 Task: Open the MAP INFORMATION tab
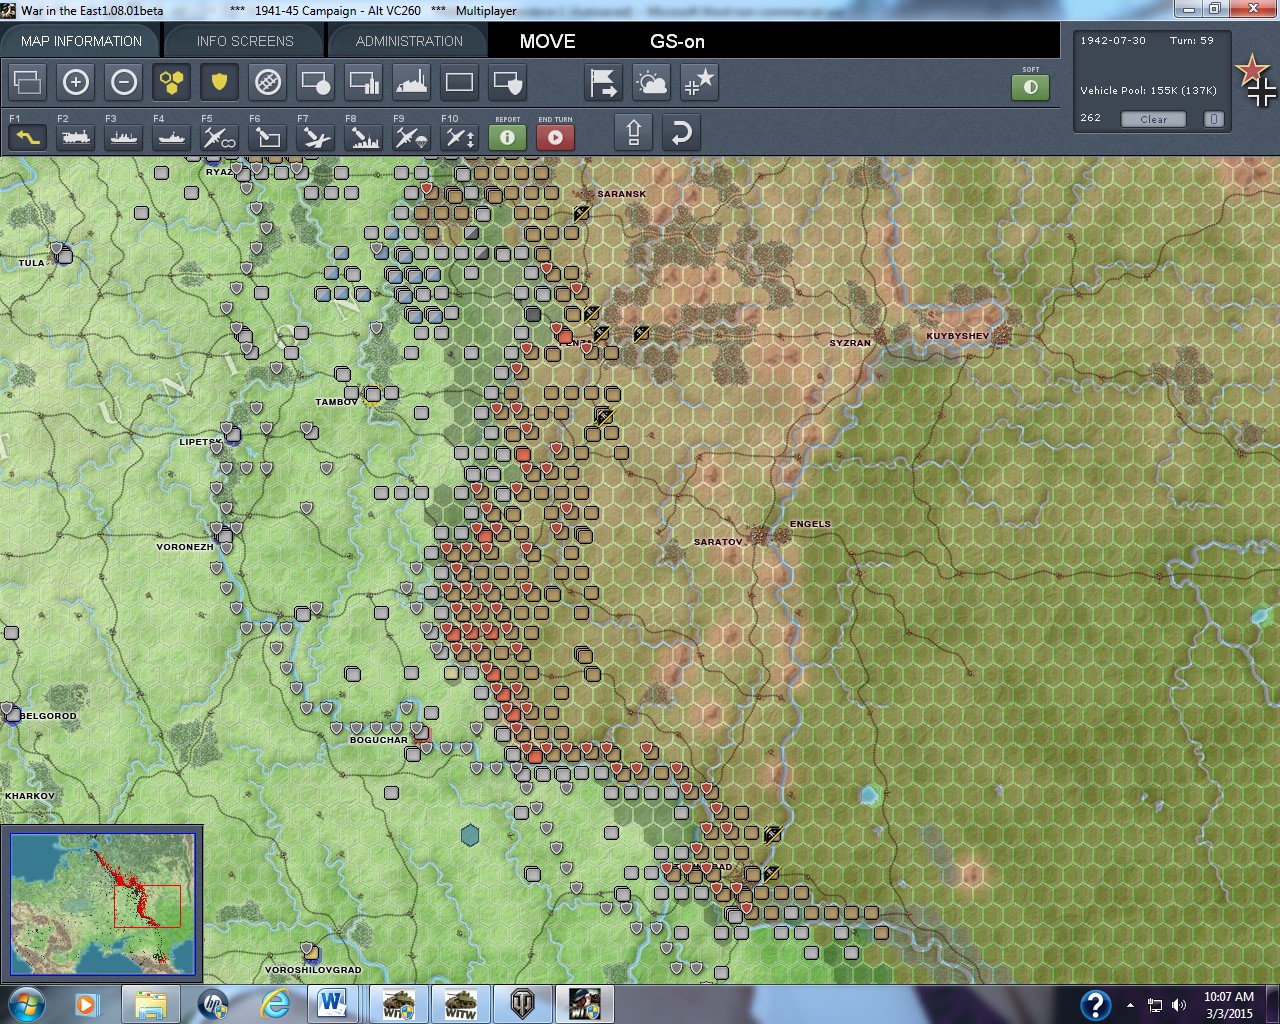click(x=81, y=41)
